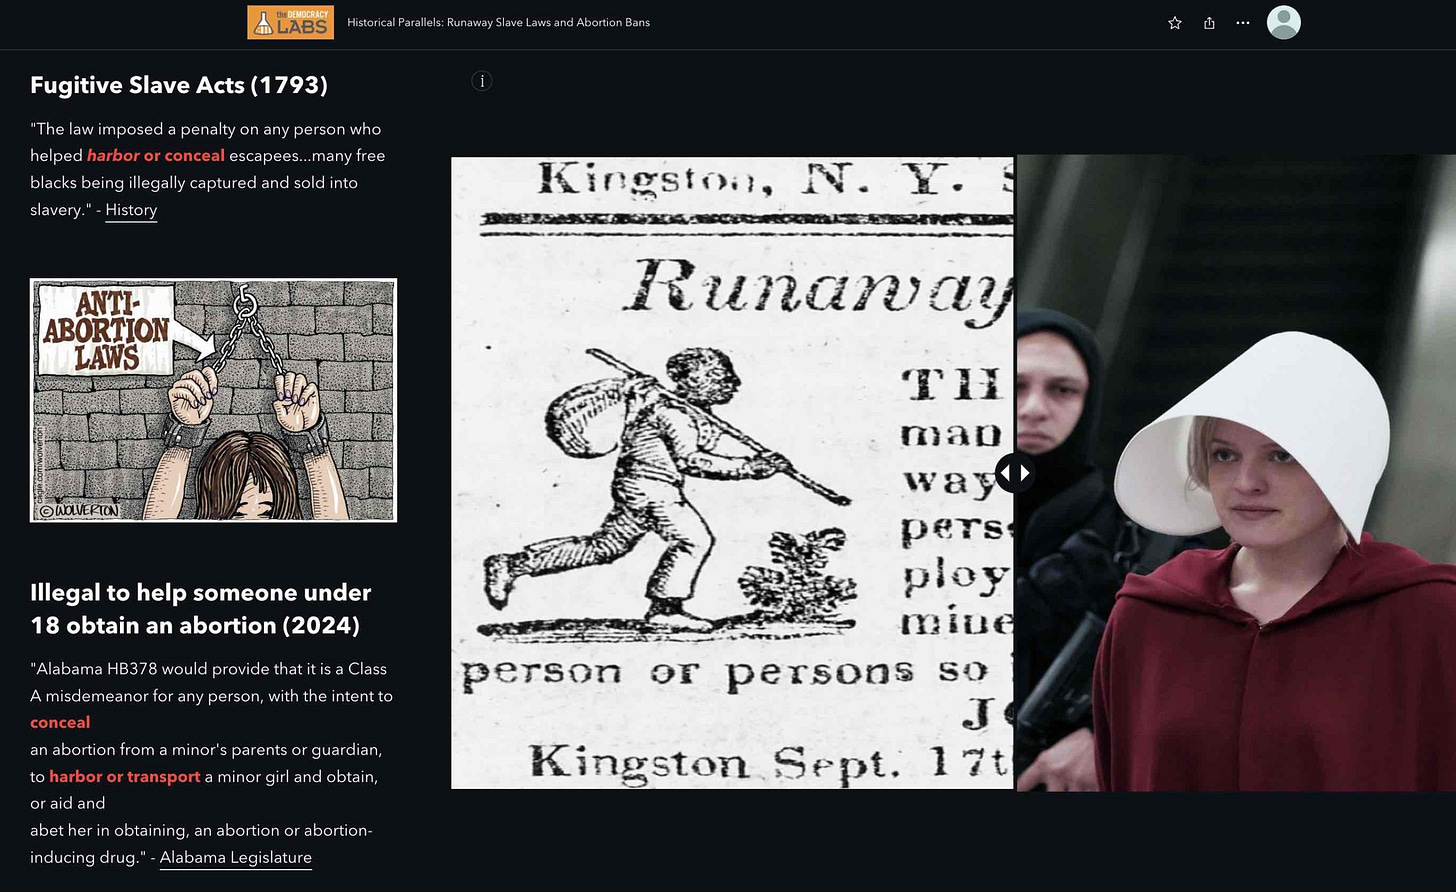Click the story title text in header
The width and height of the screenshot is (1456, 892).
[498, 22]
